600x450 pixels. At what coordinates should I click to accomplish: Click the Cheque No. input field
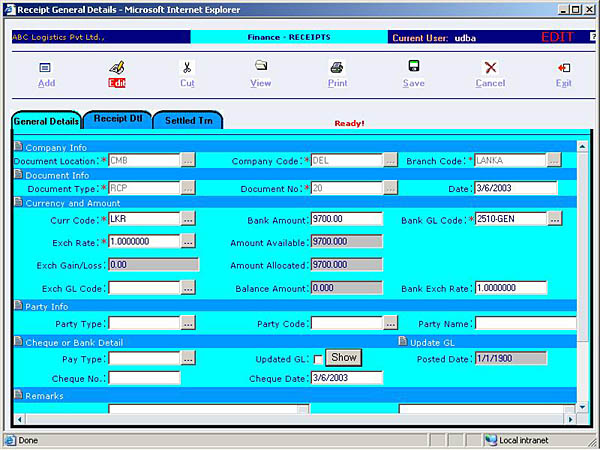144,378
